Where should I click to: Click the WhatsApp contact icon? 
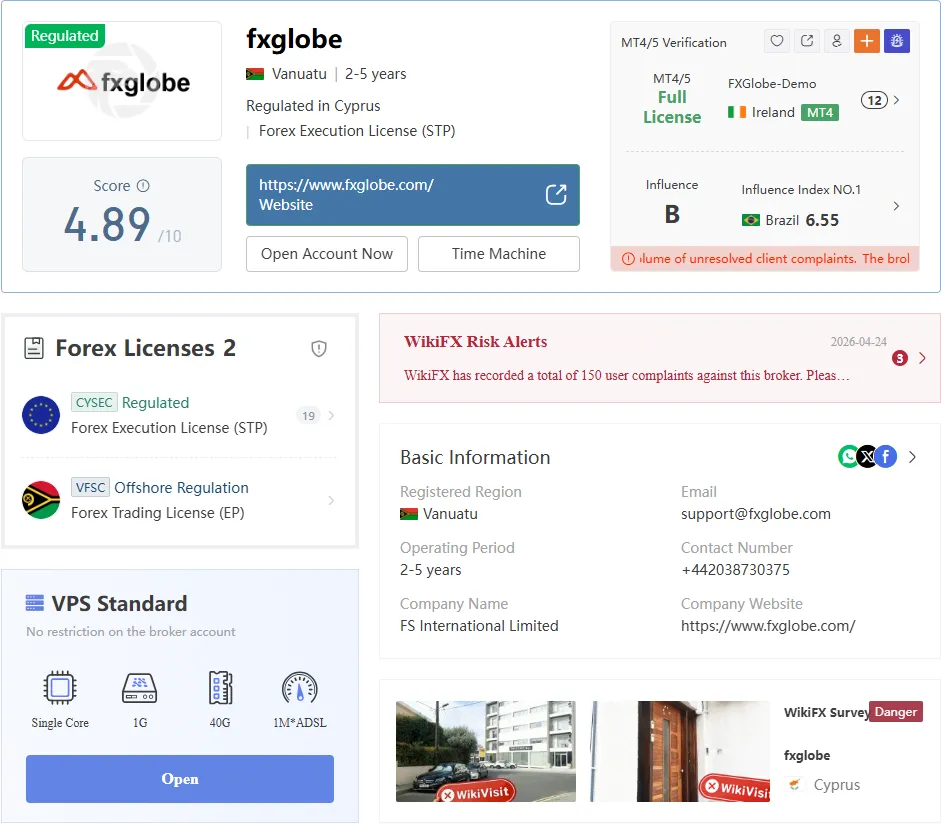coord(849,457)
